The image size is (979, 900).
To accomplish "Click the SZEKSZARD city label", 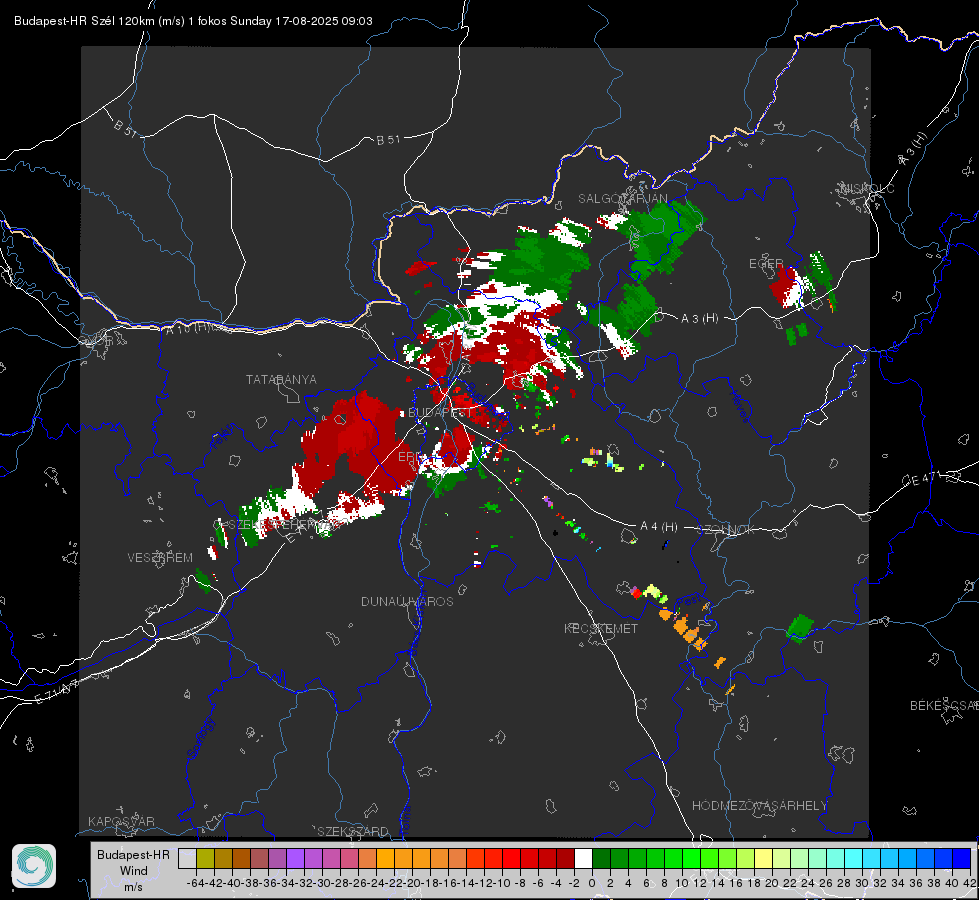I will click(353, 831).
